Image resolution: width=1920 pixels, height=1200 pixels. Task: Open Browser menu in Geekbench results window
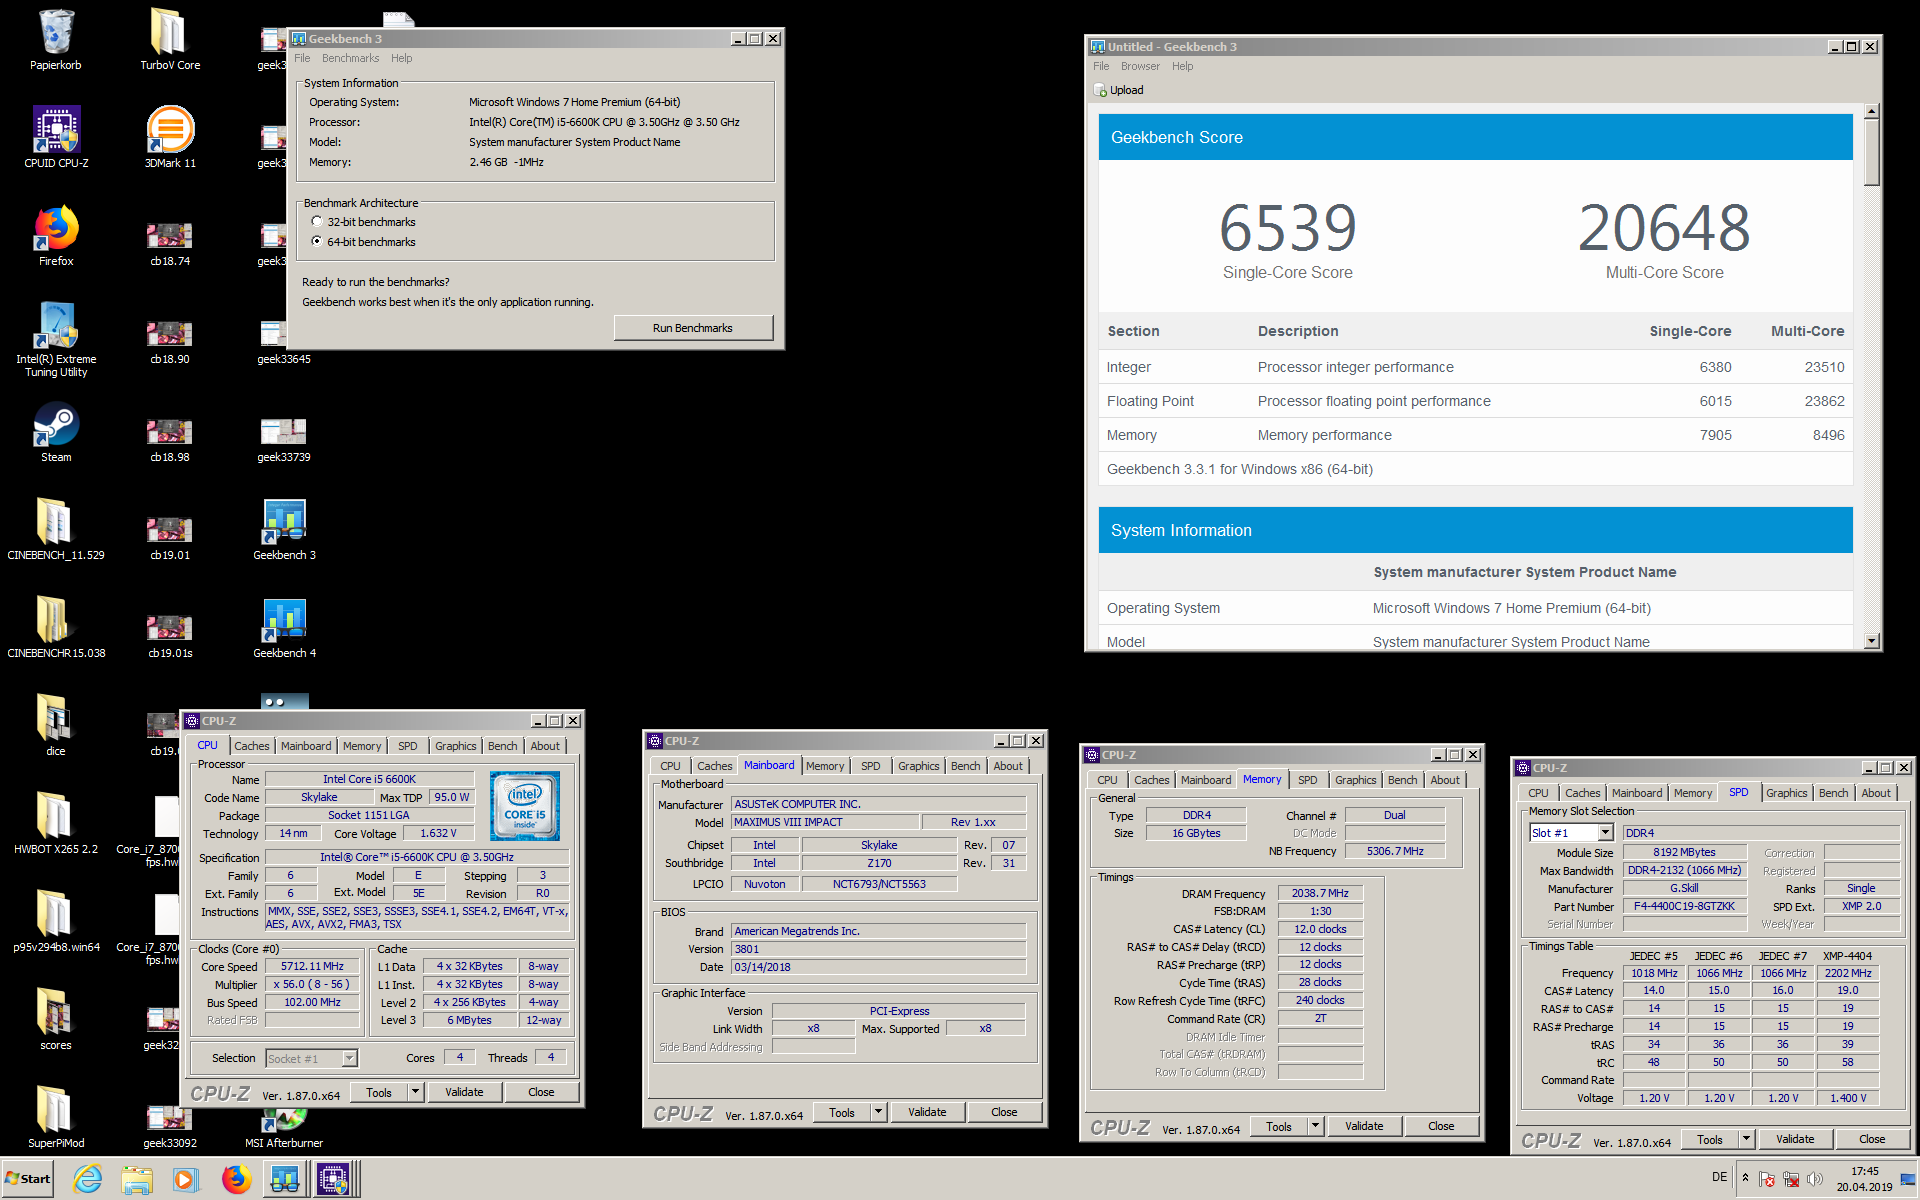click(x=1140, y=66)
